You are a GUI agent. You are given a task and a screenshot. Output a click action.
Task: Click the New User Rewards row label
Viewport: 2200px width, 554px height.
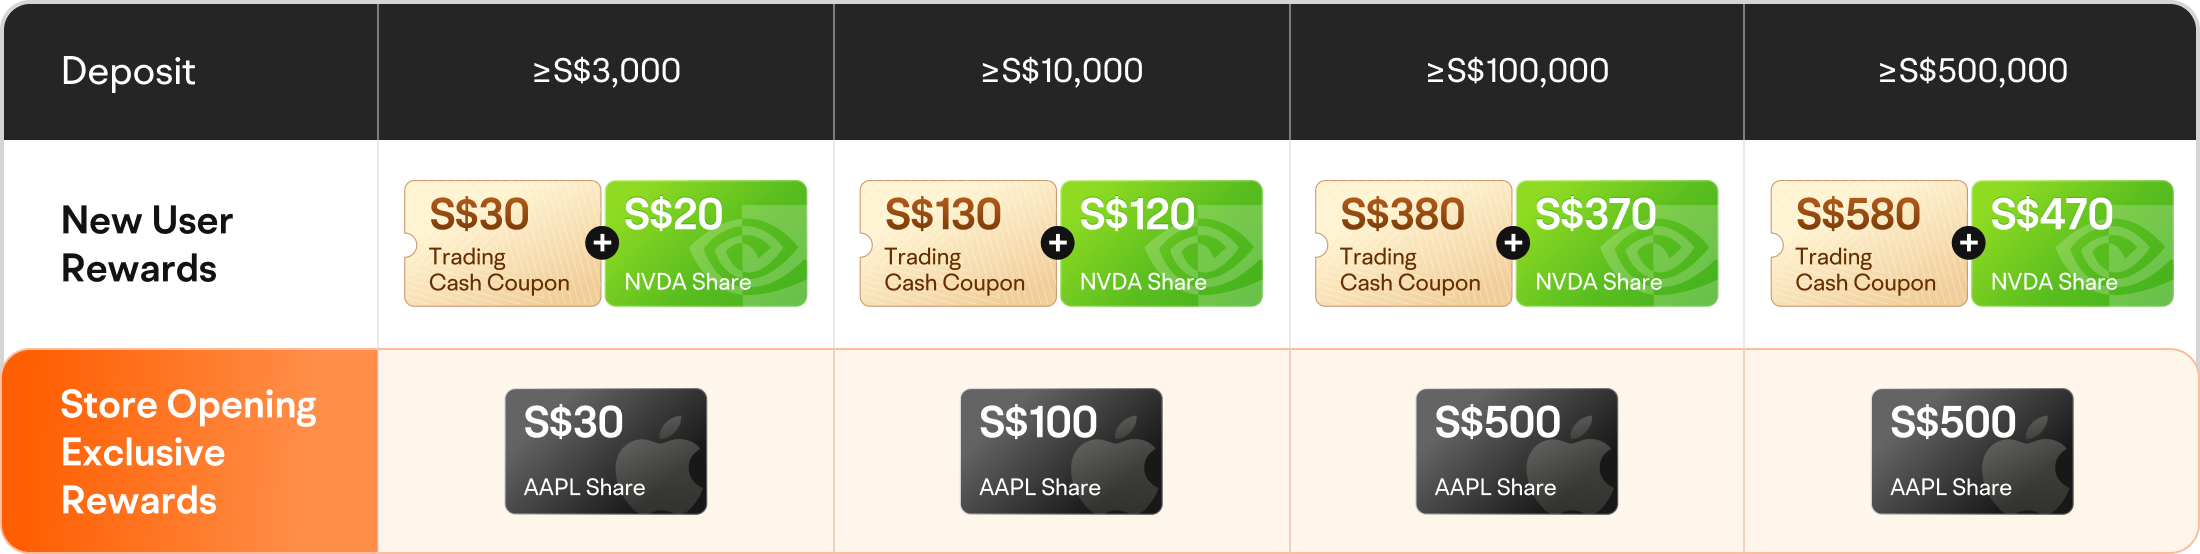147,244
